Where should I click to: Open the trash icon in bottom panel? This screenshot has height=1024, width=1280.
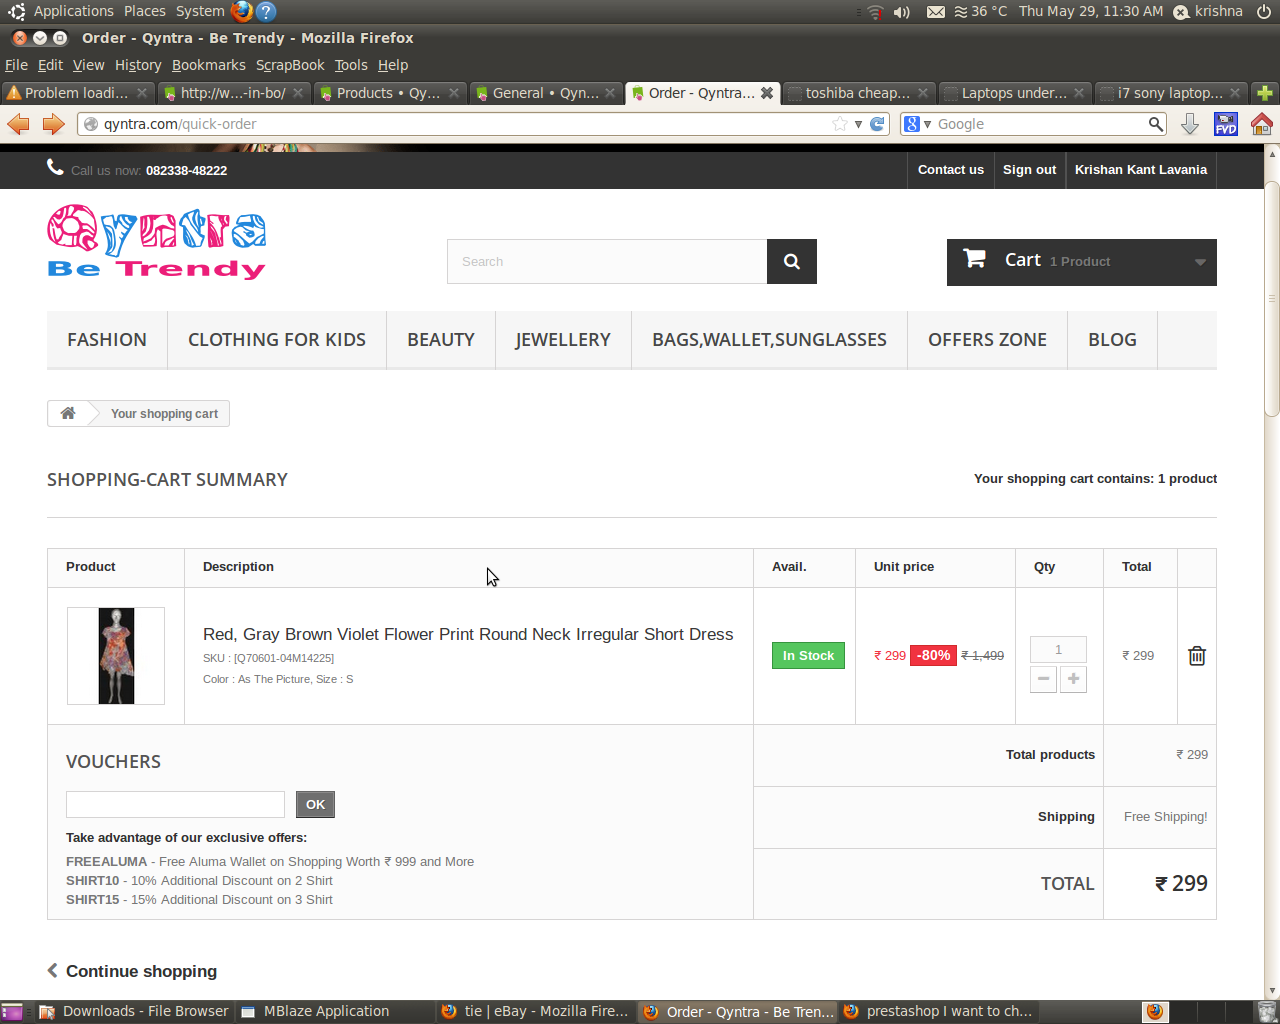point(1267,1012)
